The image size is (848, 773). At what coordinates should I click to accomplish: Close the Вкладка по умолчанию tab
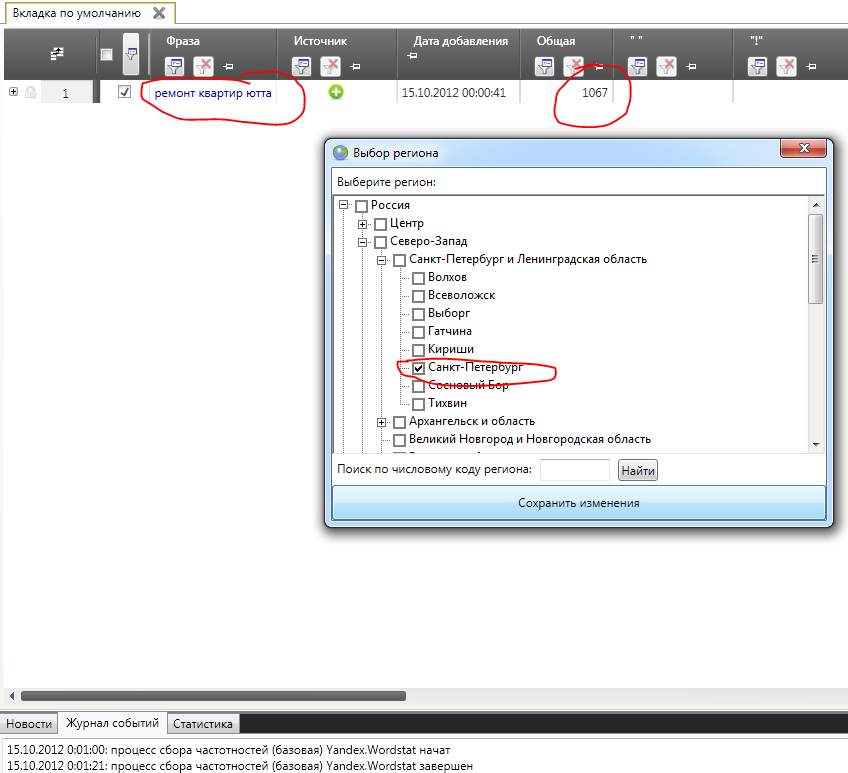(159, 13)
